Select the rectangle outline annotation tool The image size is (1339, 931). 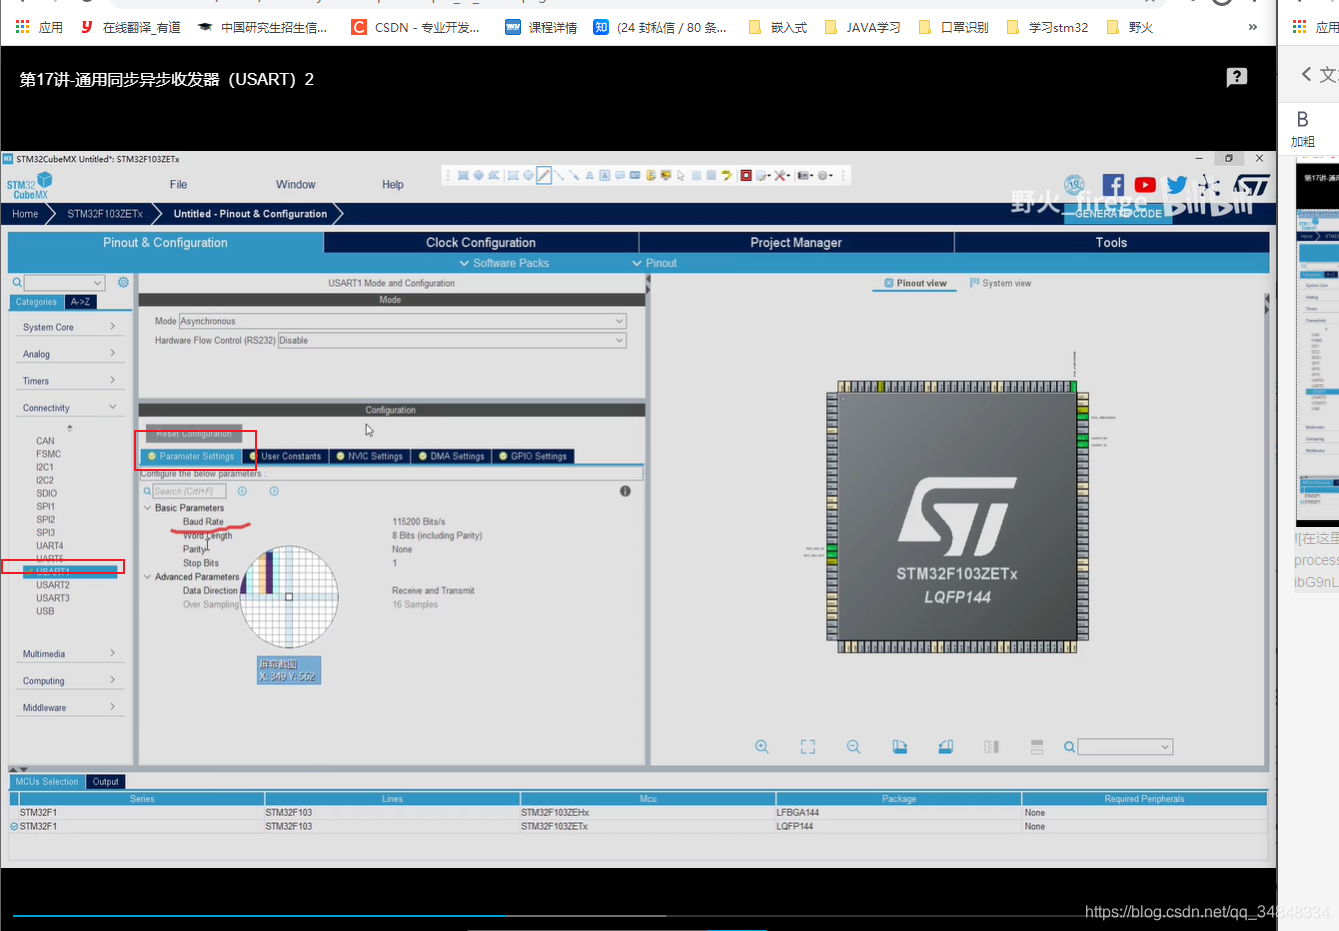(513, 175)
